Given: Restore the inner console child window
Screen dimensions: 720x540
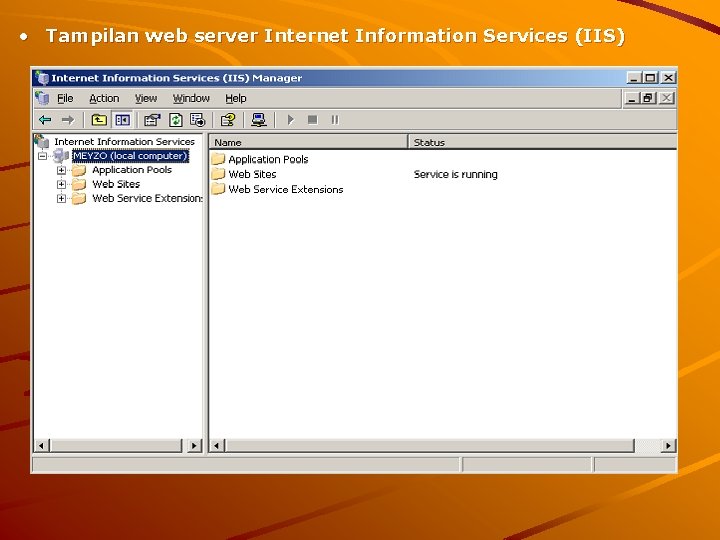Looking at the screenshot, I should click(x=648, y=98).
